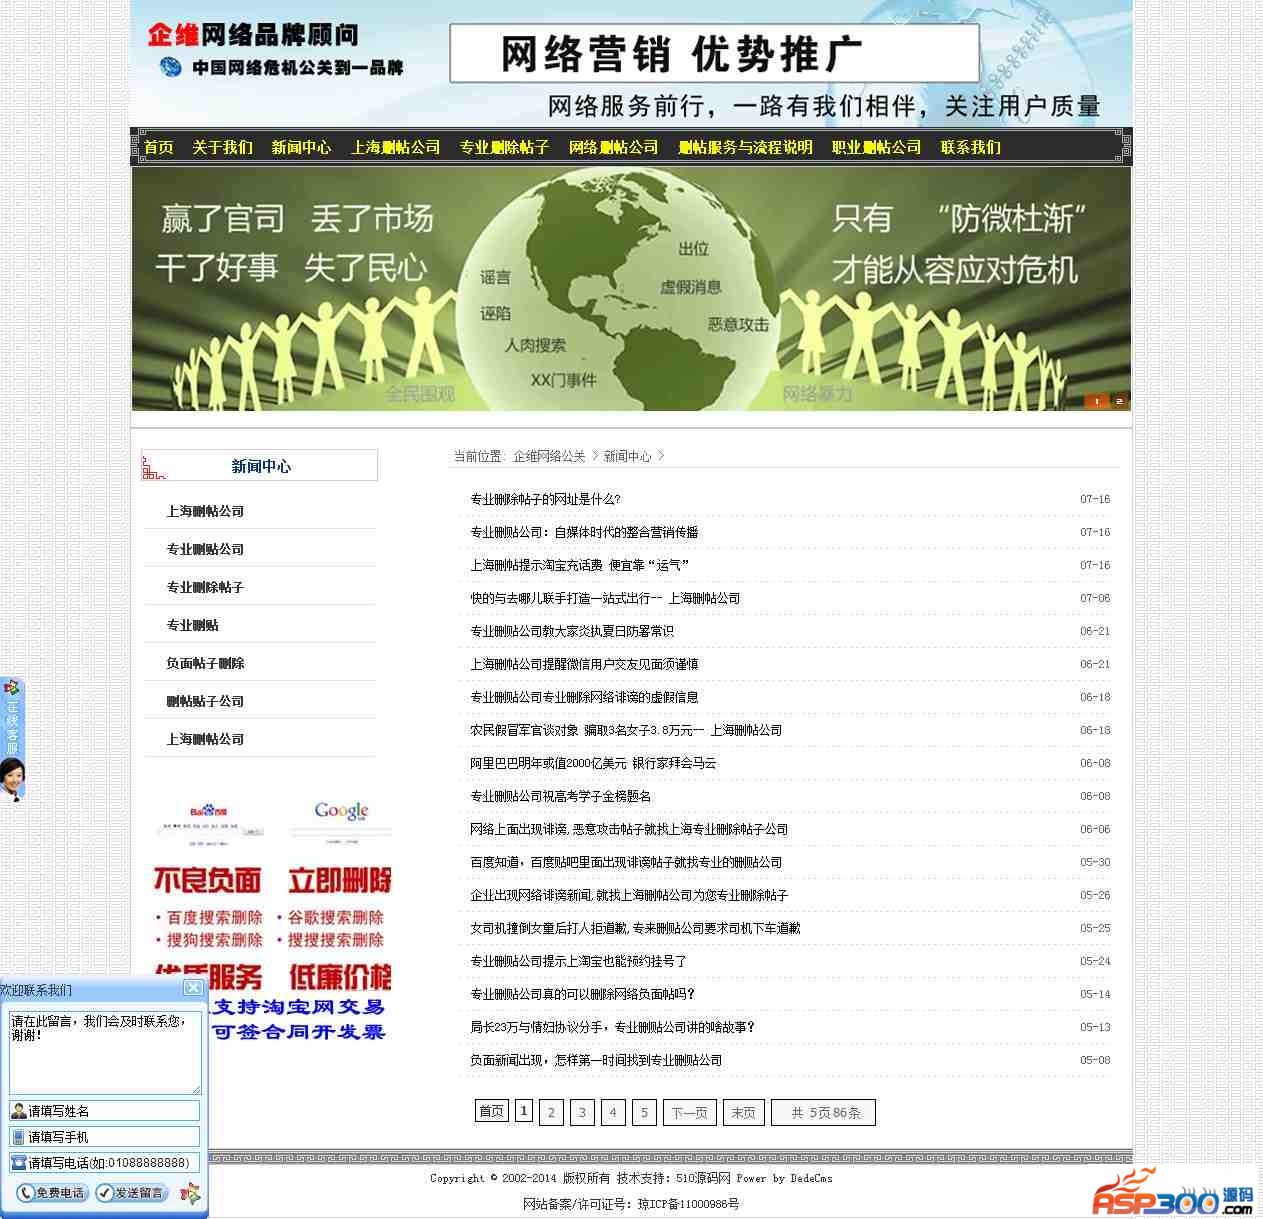Open the 在线客服 side widget
The height and width of the screenshot is (1219, 1263).
click(12, 718)
